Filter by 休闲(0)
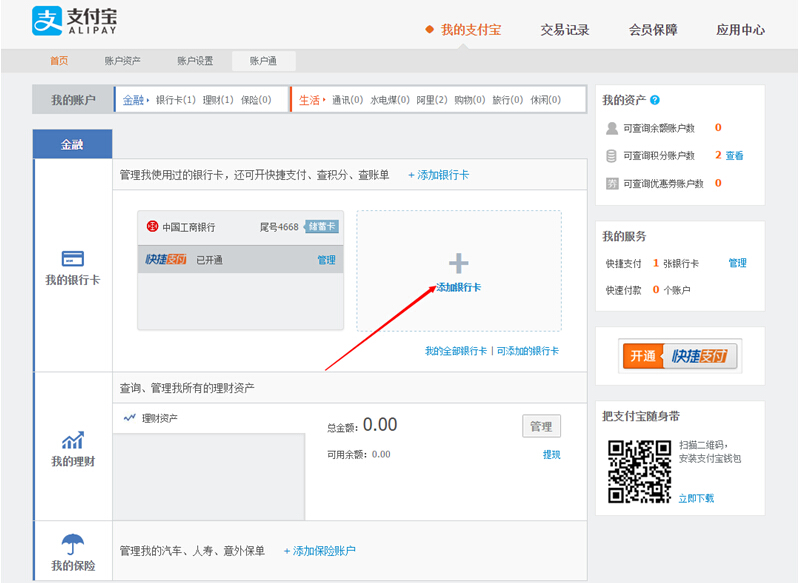This screenshot has height=583, width=800. point(545,100)
